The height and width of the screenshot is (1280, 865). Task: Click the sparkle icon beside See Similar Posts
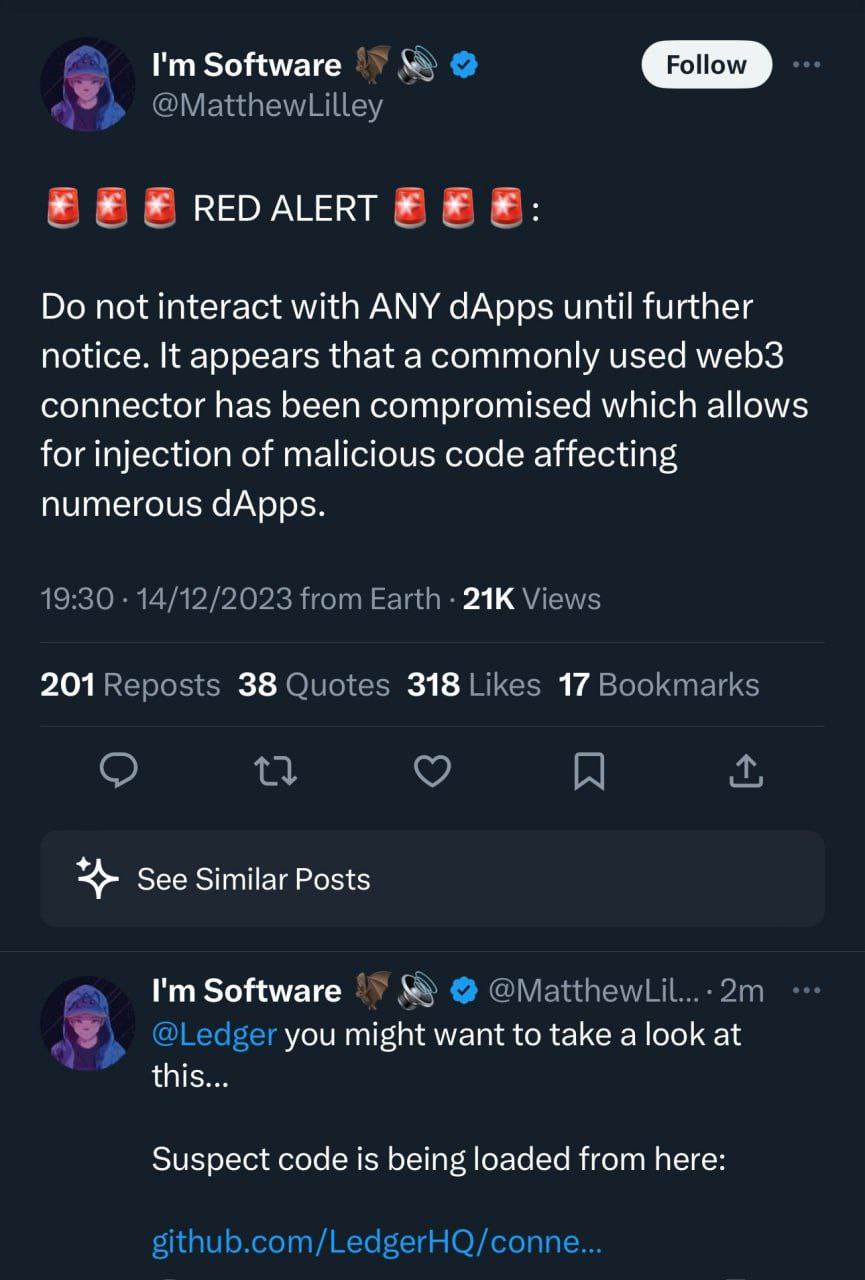[98, 878]
